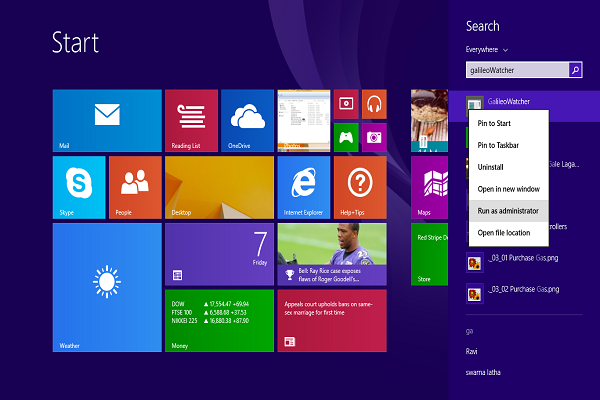Select Open file location
The width and height of the screenshot is (600, 400).
click(x=509, y=233)
